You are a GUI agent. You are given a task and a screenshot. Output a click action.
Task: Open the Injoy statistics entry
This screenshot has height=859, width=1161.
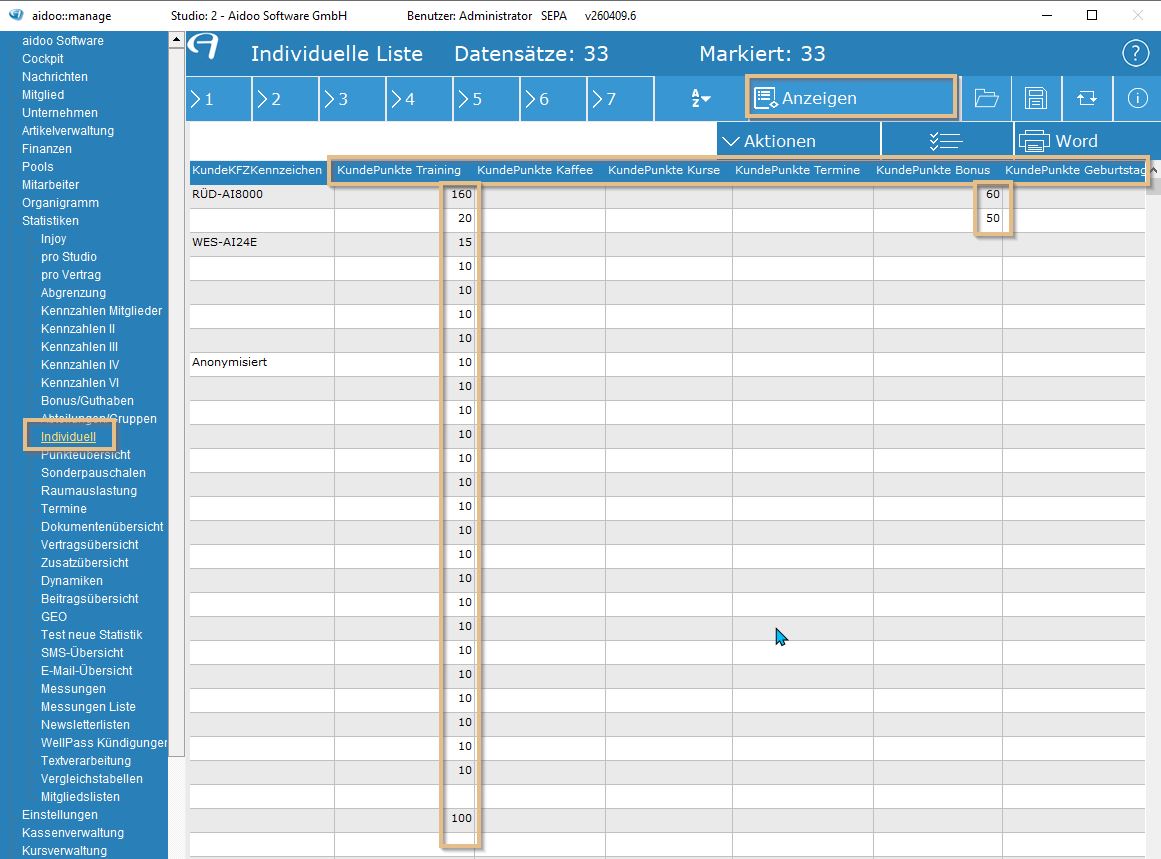point(53,239)
